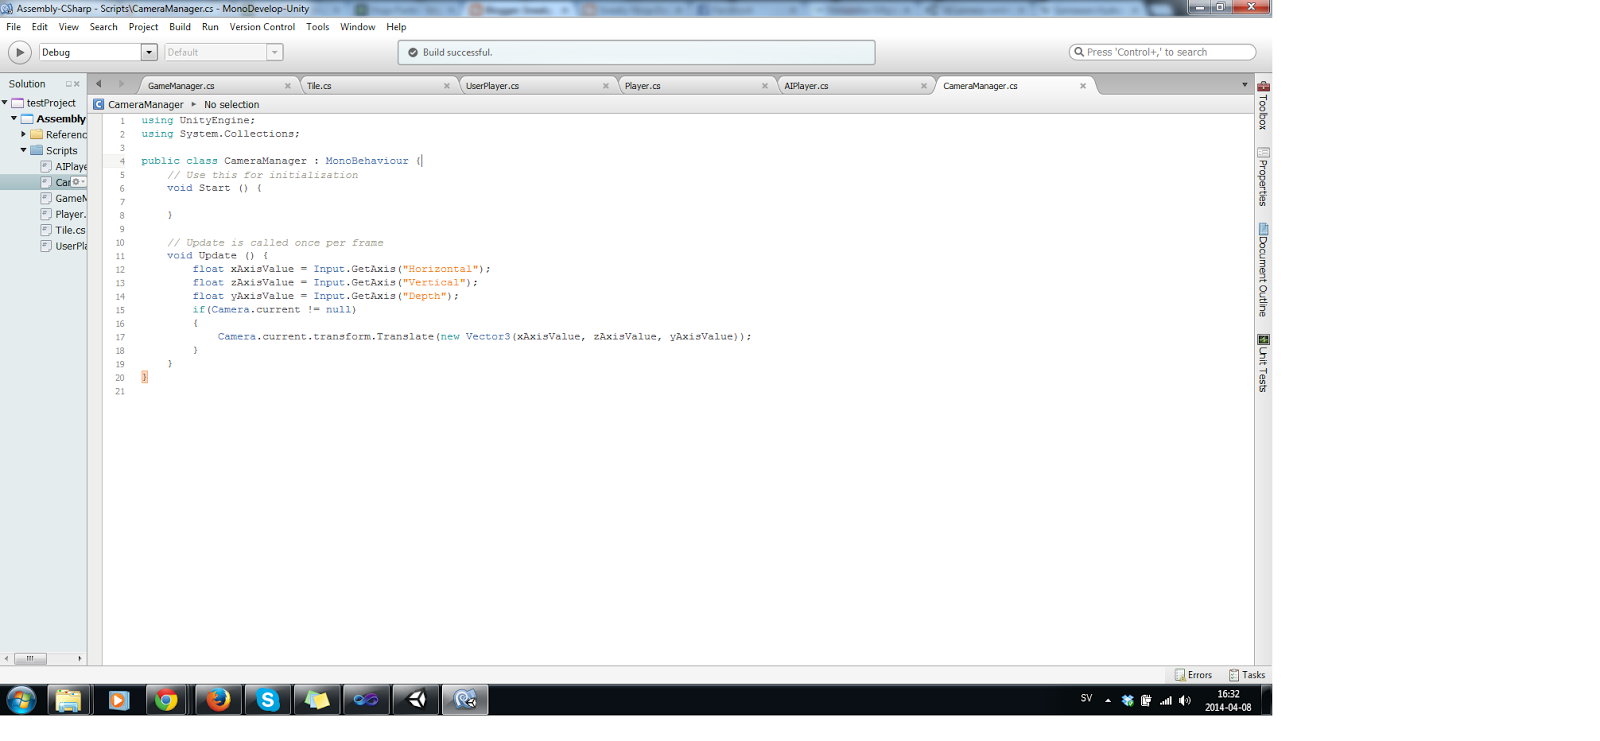The width and height of the screenshot is (1600, 741).
Task: Open the Build menu
Action: pos(180,27)
